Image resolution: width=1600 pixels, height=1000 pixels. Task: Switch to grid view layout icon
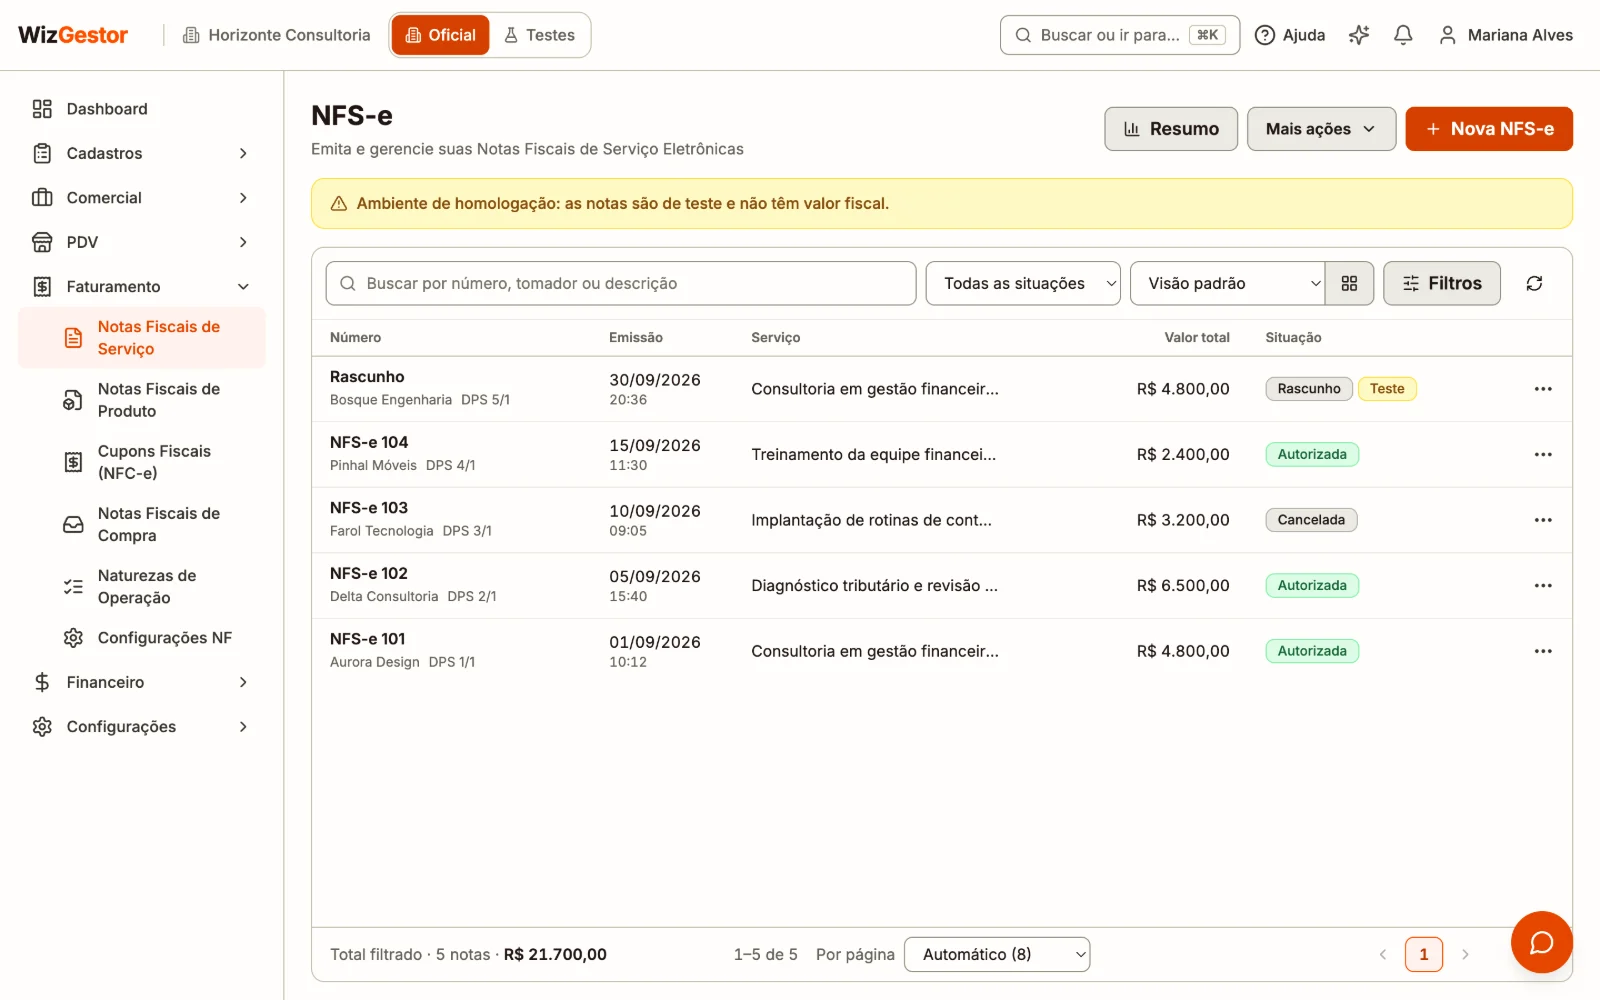point(1349,284)
